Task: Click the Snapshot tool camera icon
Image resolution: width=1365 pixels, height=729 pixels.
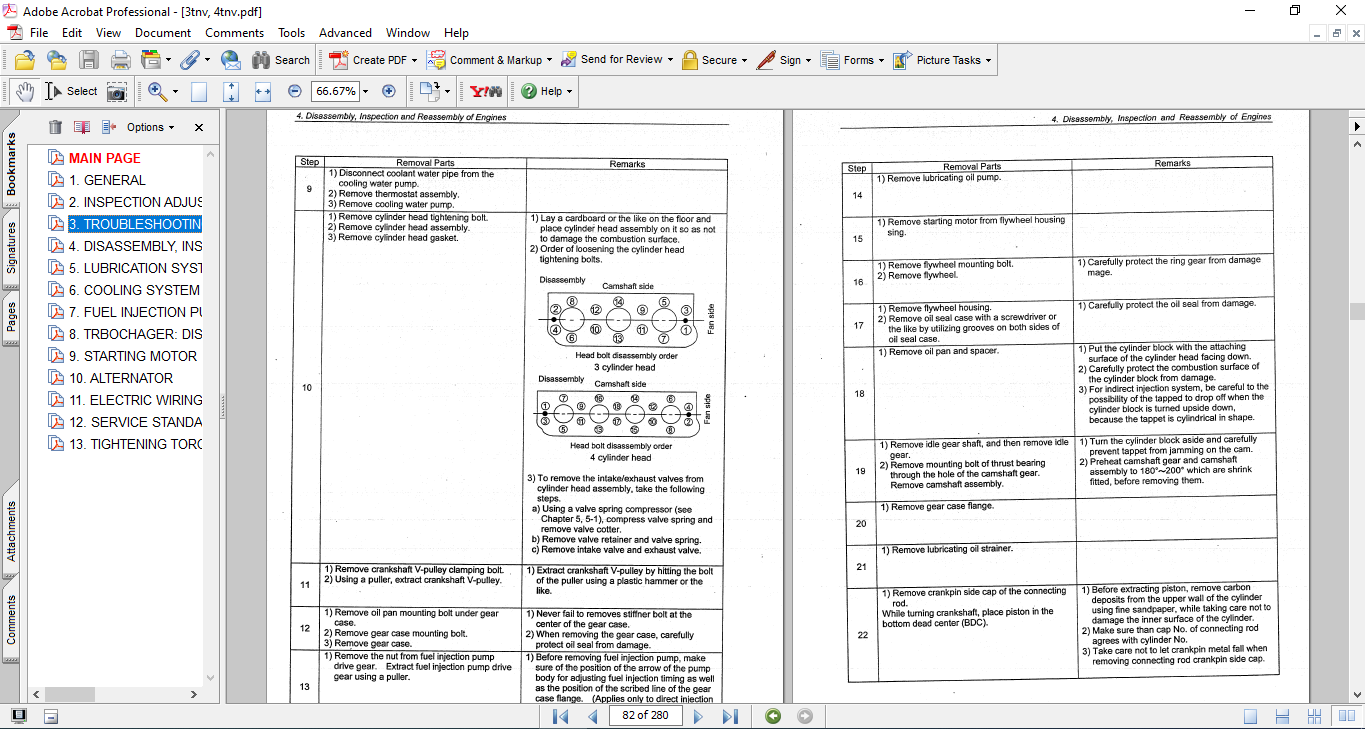Action: [x=117, y=91]
